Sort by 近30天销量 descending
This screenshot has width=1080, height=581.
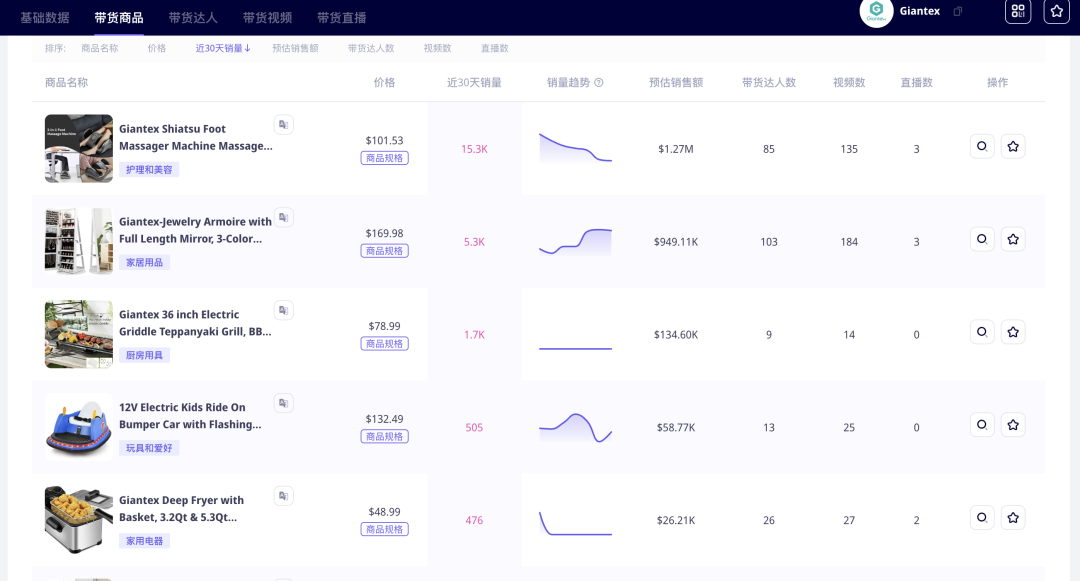coord(223,48)
